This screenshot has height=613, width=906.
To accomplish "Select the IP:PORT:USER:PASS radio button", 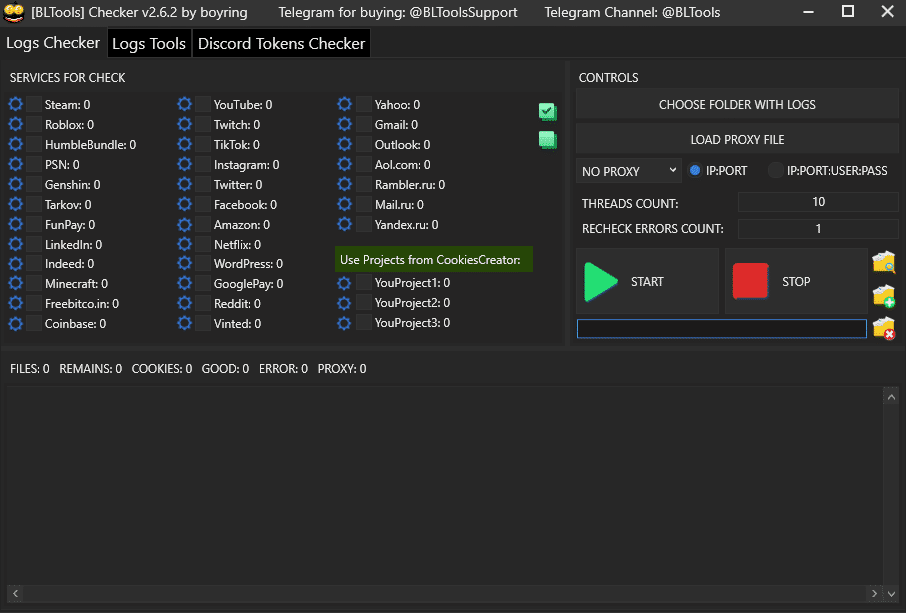I will [775, 170].
